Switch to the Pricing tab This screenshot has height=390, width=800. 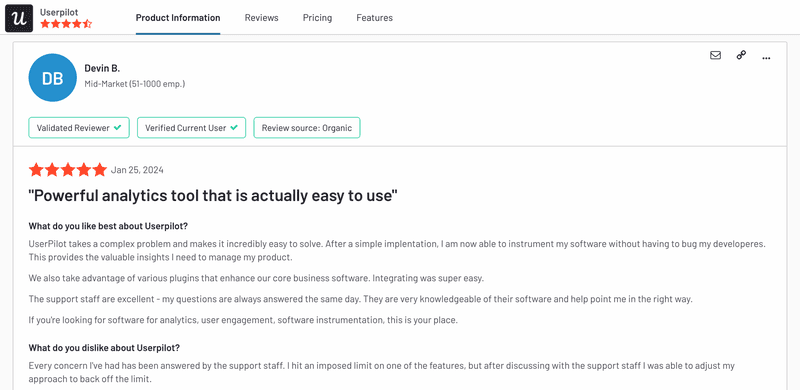(x=317, y=18)
